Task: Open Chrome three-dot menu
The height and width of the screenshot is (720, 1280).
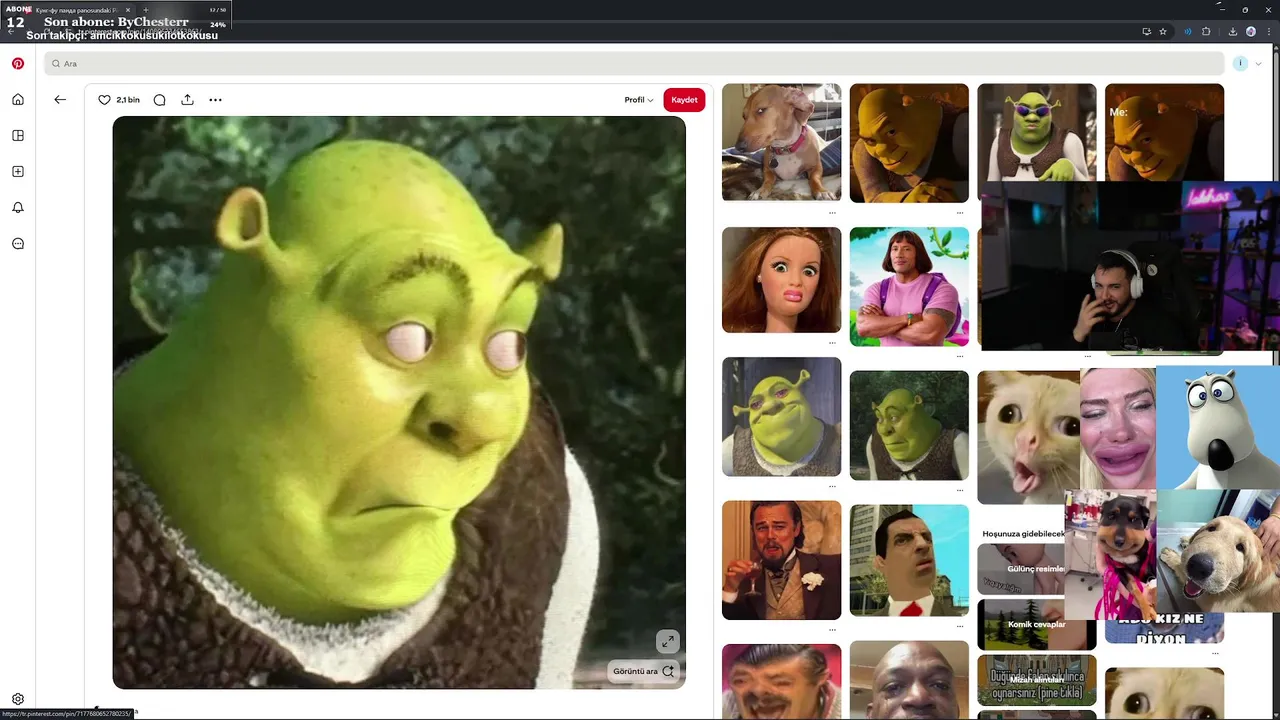Action: [1270, 31]
